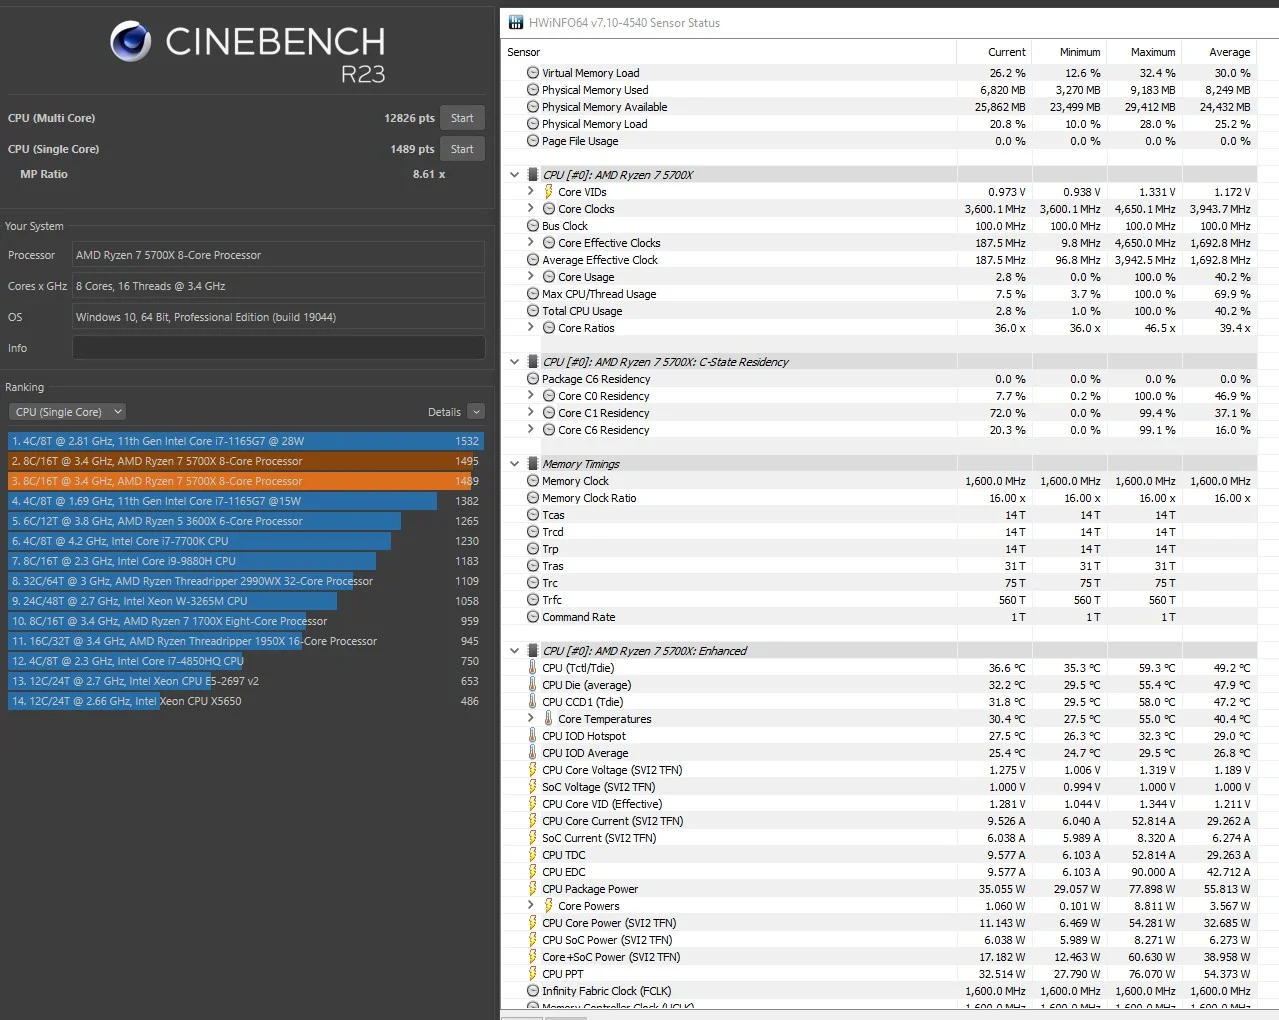Open the CPU (Single Core) ranking dropdown
This screenshot has width=1279, height=1020.
point(67,412)
